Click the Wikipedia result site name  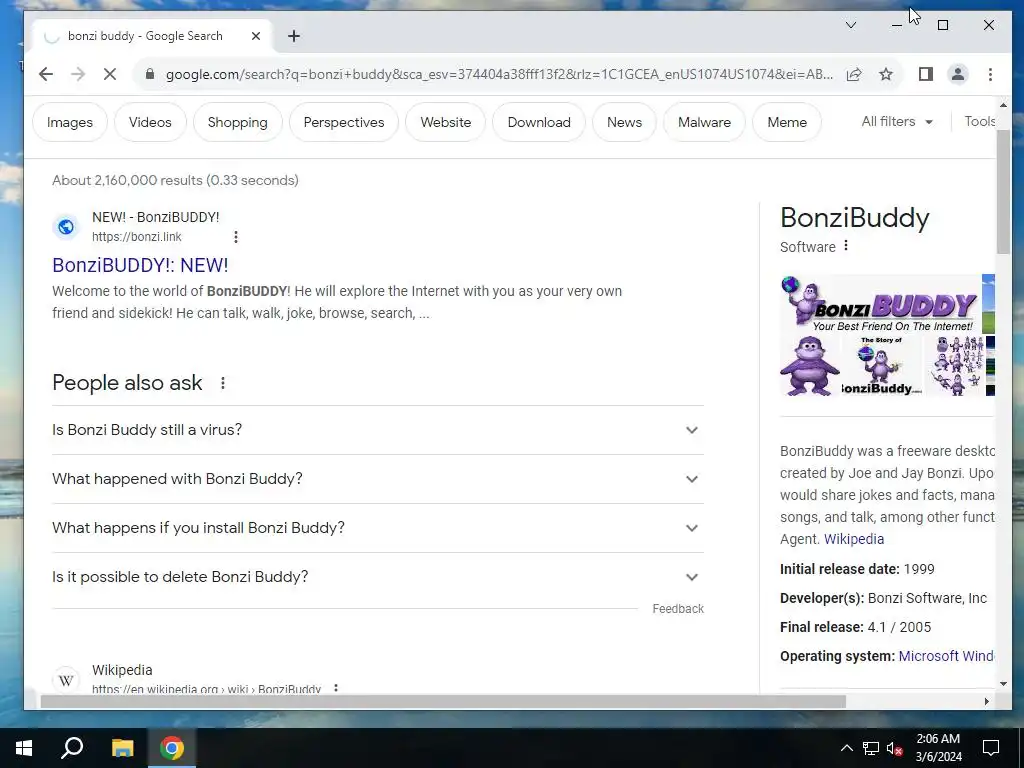pyautogui.click(x=122, y=670)
